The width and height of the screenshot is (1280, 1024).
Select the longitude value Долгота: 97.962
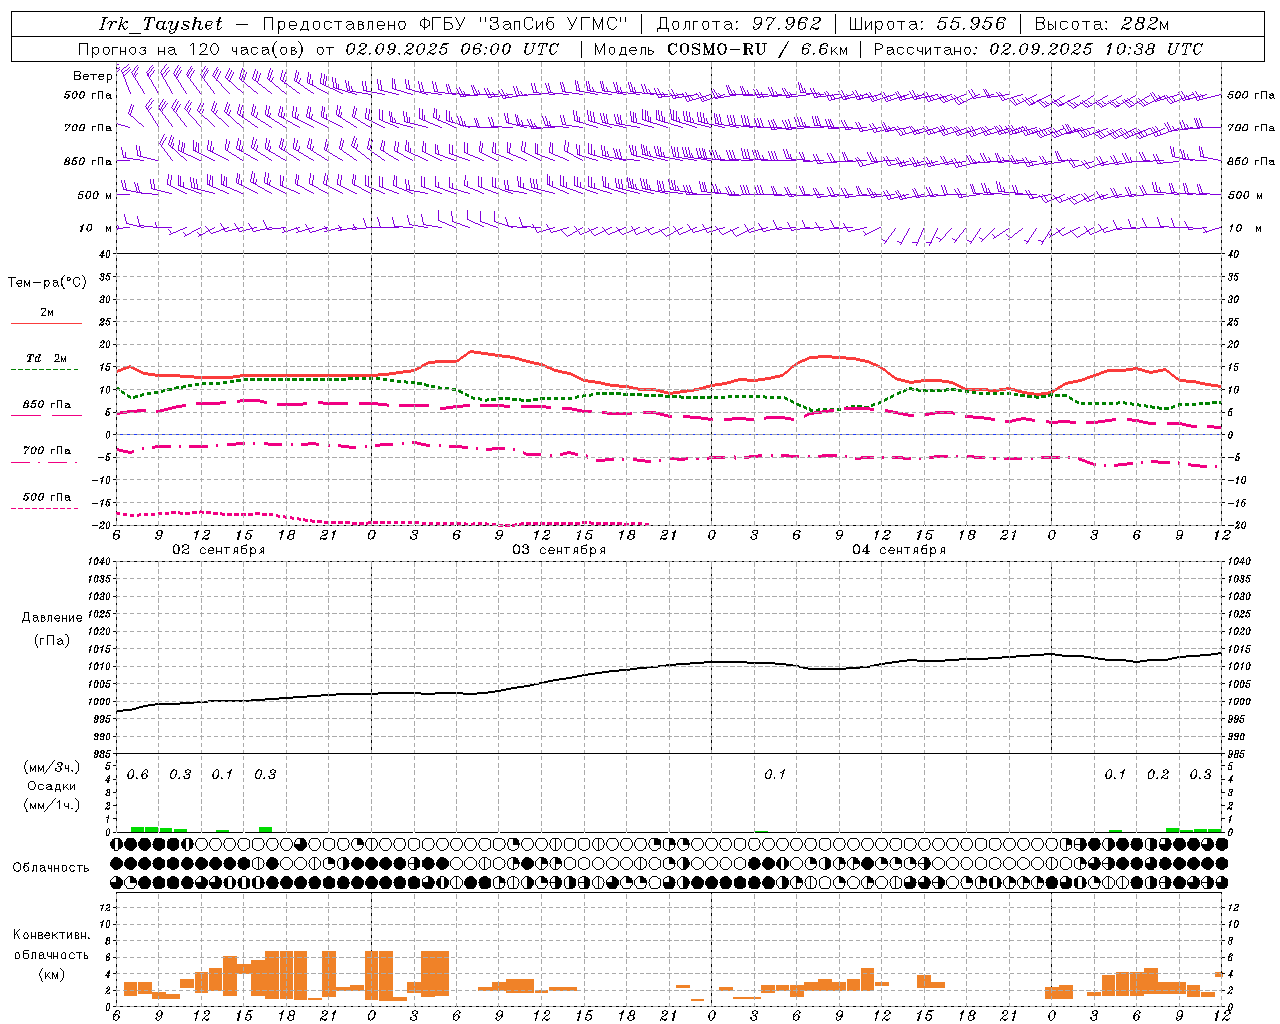739,24
